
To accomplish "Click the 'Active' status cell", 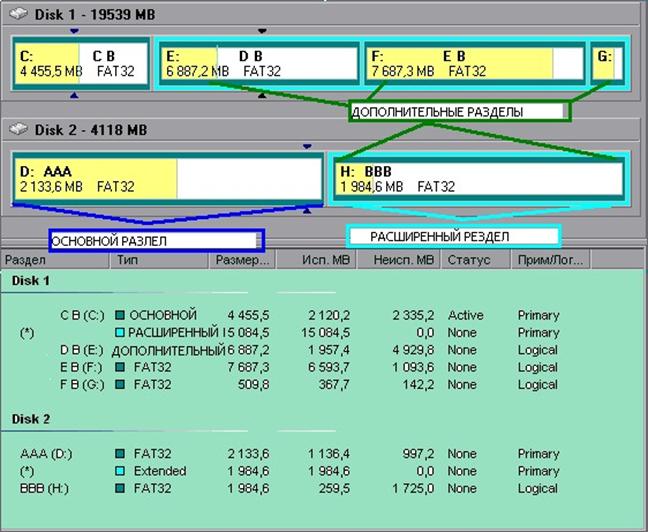I will 466,315.
